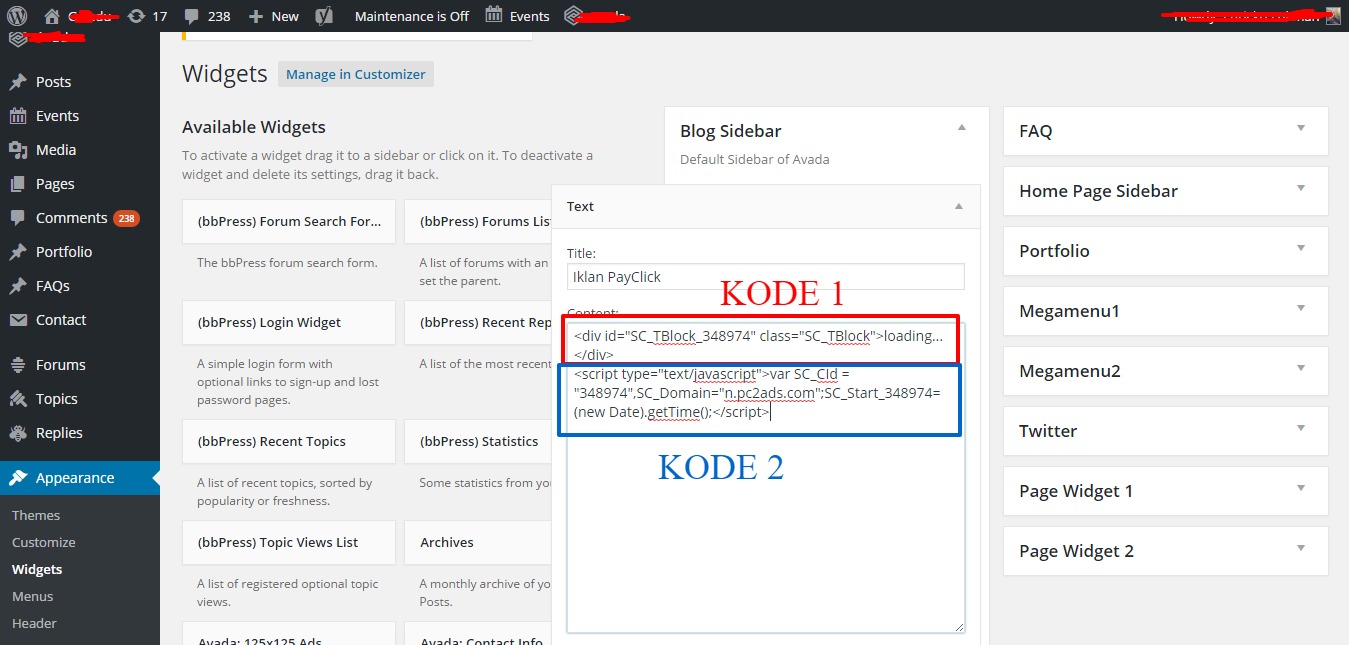Open Themes submenu item

[36, 515]
